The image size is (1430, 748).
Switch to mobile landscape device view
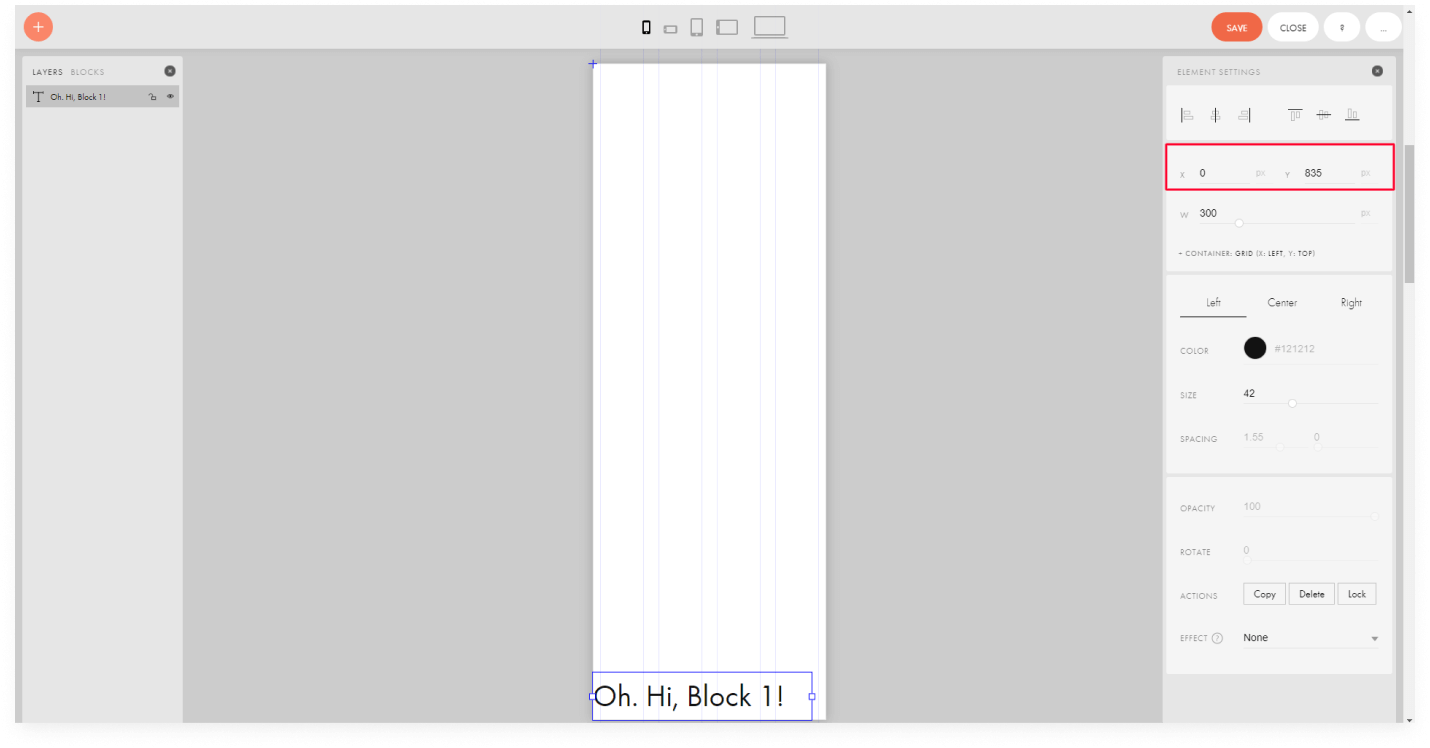click(670, 29)
